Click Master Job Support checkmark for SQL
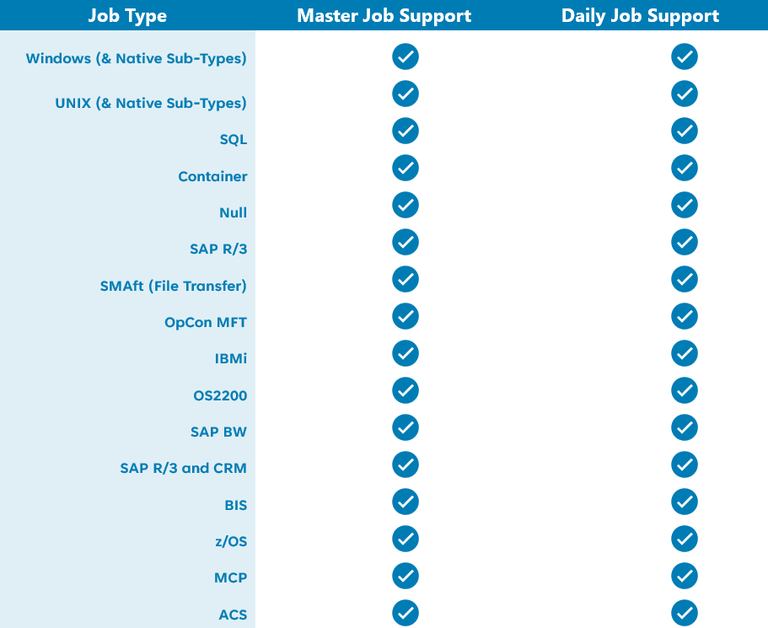Viewport: 768px width, 628px height. tap(405, 131)
